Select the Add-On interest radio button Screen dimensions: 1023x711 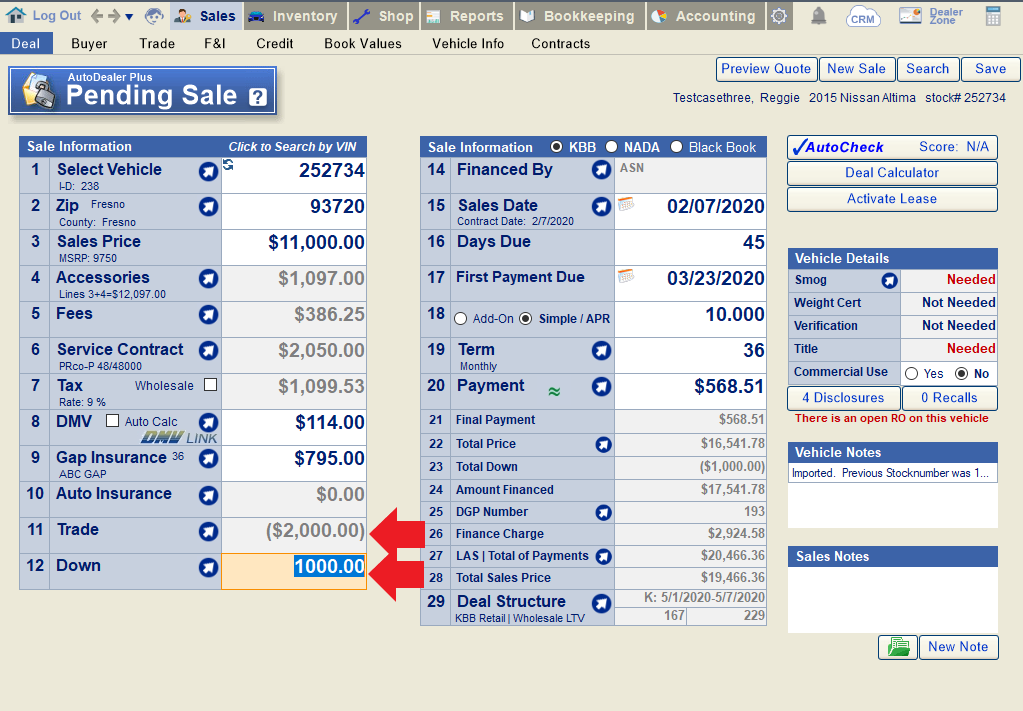point(461,318)
